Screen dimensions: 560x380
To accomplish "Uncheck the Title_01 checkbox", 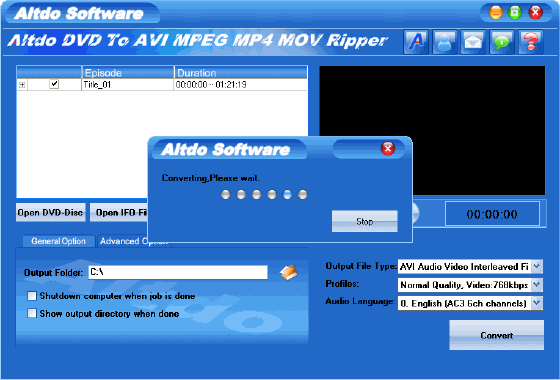I will (54, 84).
